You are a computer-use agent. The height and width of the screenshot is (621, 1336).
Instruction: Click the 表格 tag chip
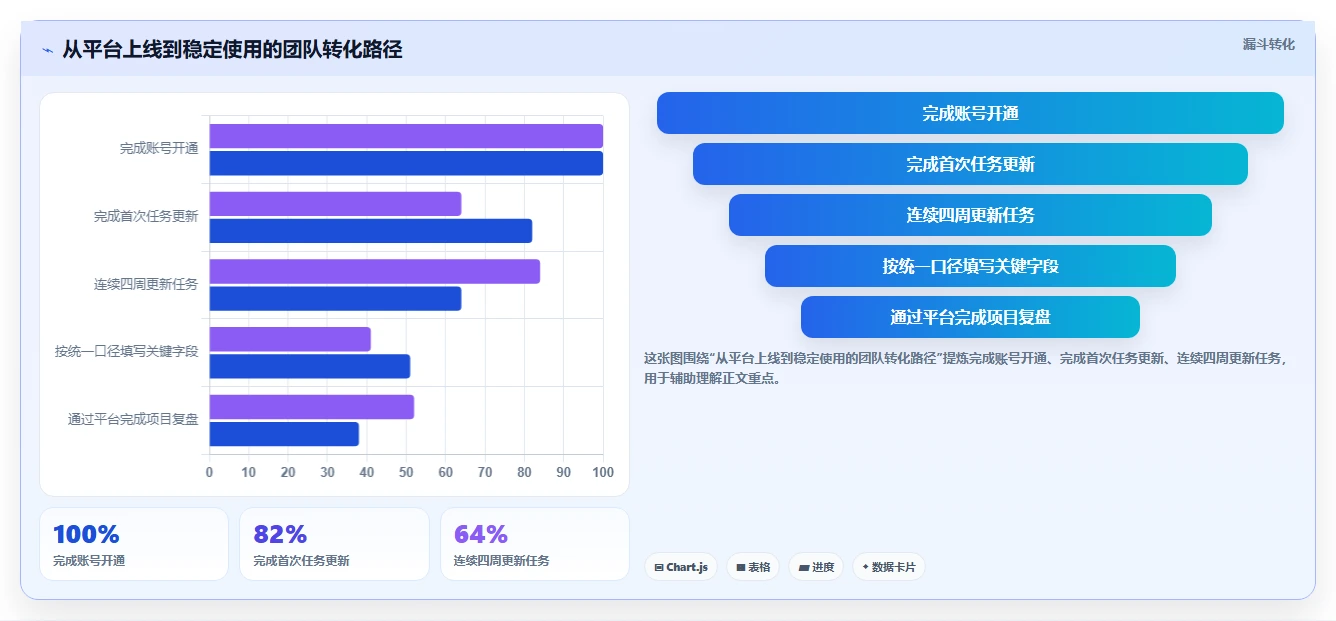(x=753, y=567)
